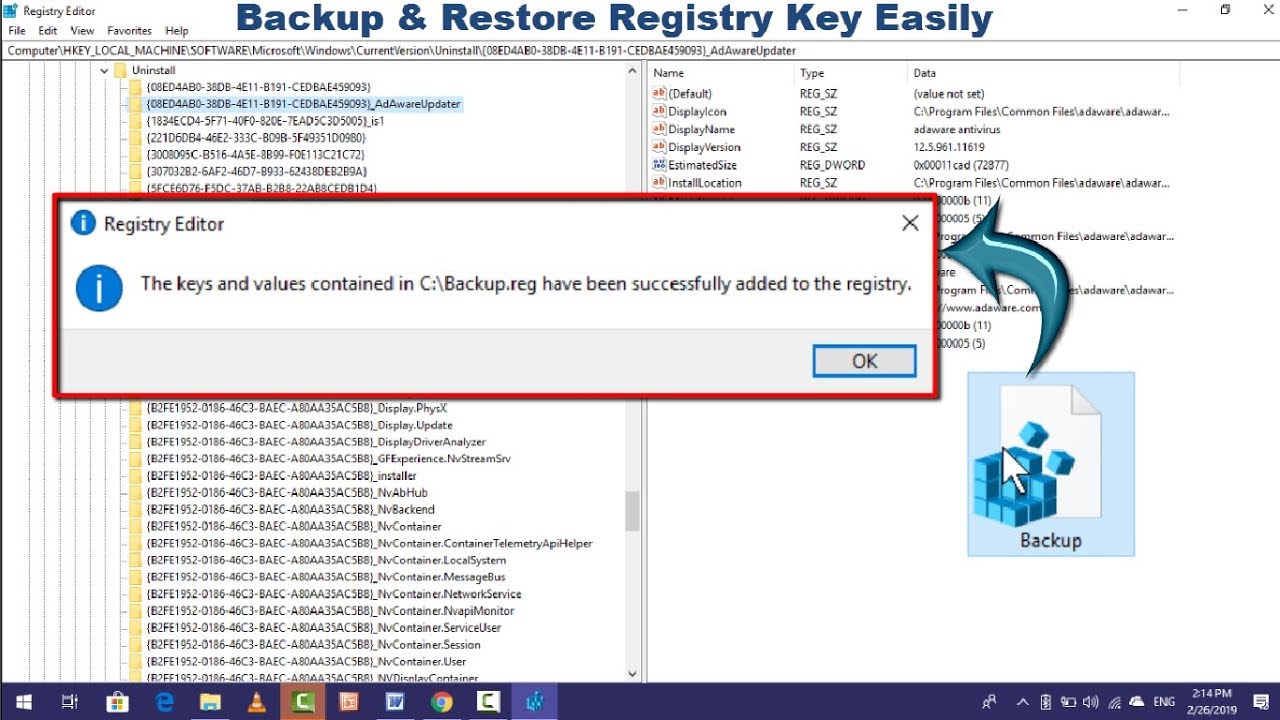Screen dimensions: 1280x720
Task: Click the '0x00011cad (72877)' data cell
Action: click(x=962, y=165)
